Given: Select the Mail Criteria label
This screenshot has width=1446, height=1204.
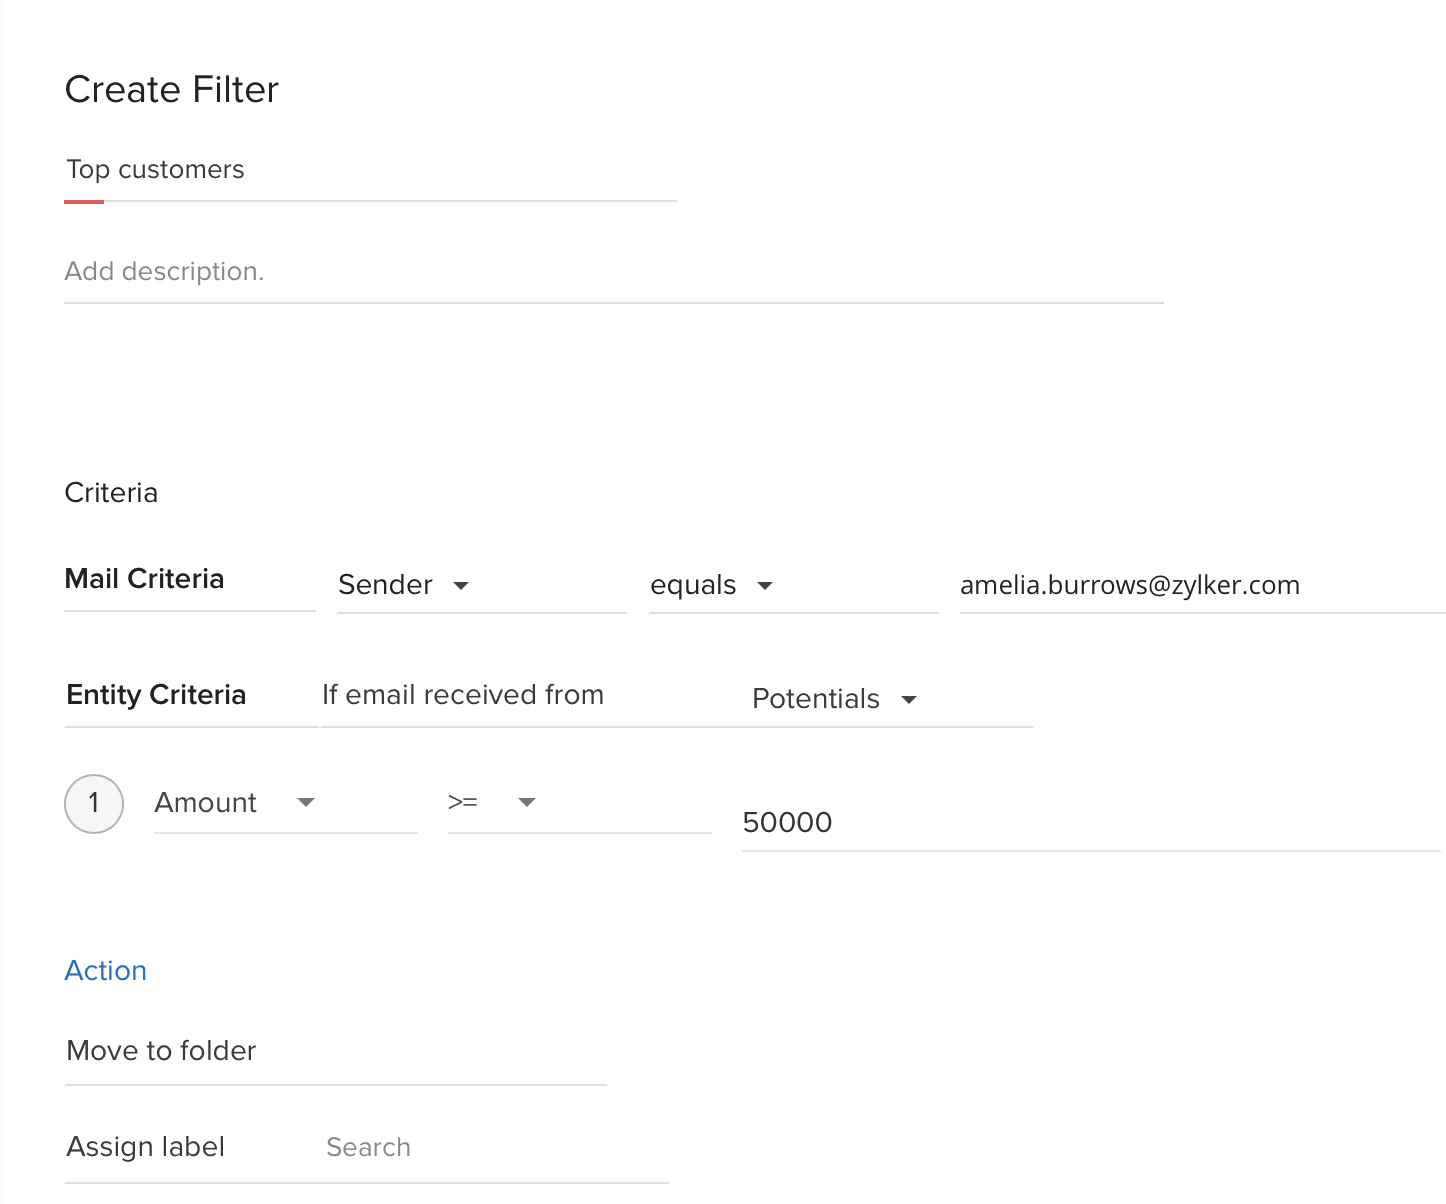Looking at the screenshot, I should [144, 579].
